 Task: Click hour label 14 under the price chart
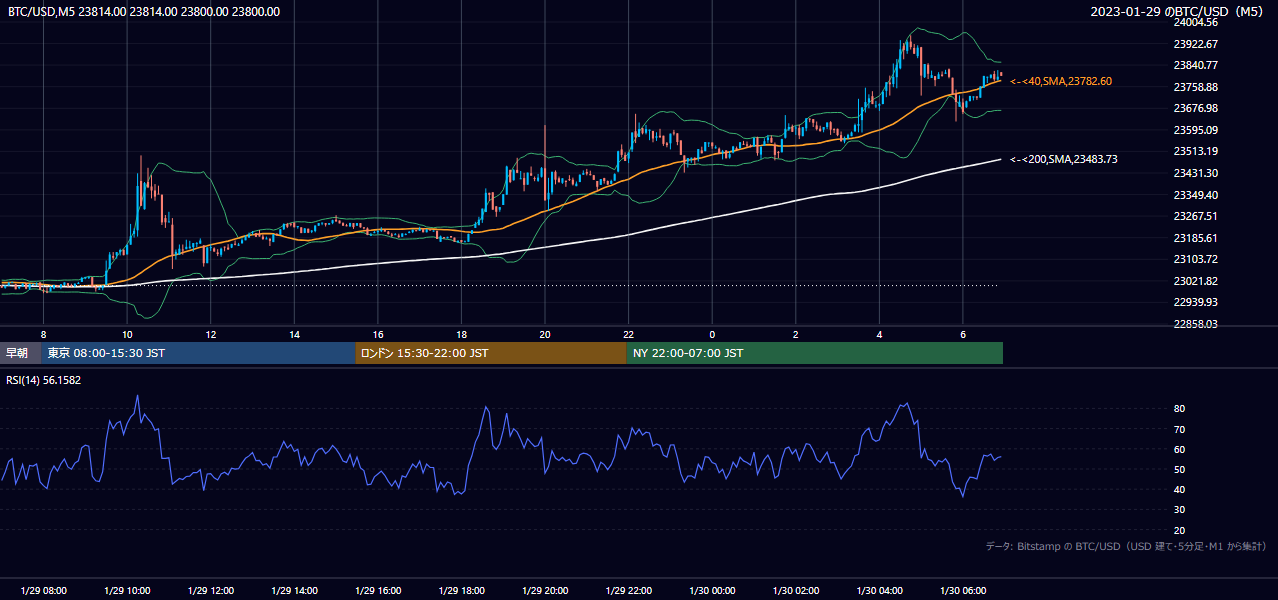point(294,334)
